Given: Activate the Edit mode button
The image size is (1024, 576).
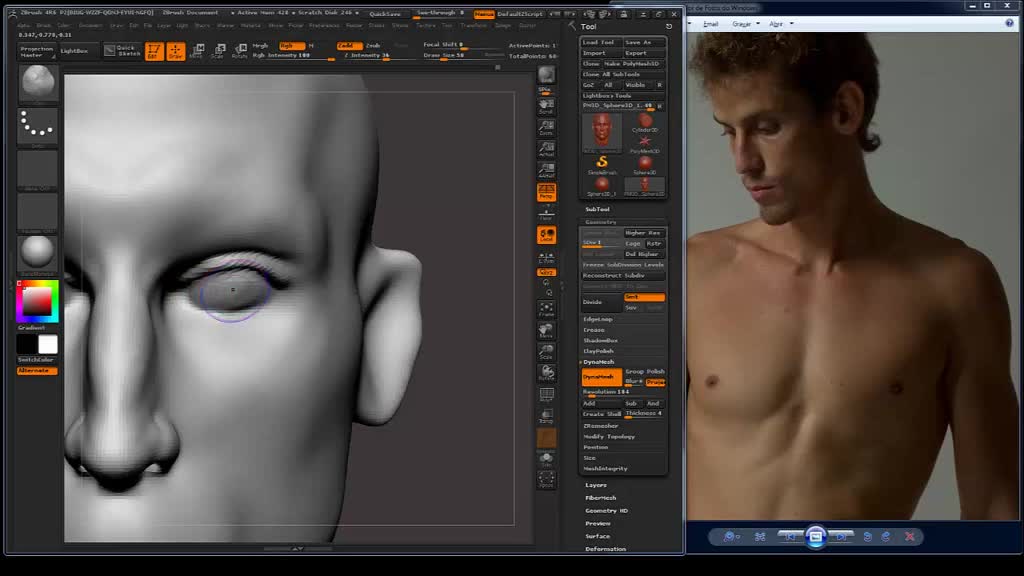Looking at the screenshot, I should [154, 51].
